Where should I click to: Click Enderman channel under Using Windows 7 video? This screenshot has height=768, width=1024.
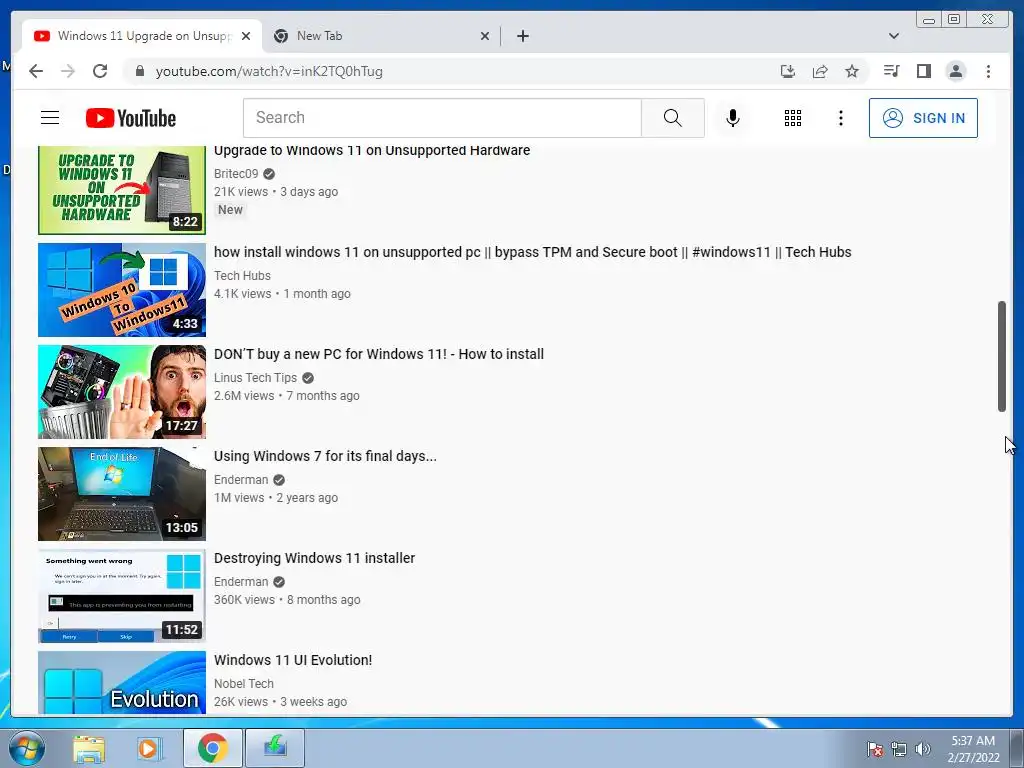coord(240,479)
